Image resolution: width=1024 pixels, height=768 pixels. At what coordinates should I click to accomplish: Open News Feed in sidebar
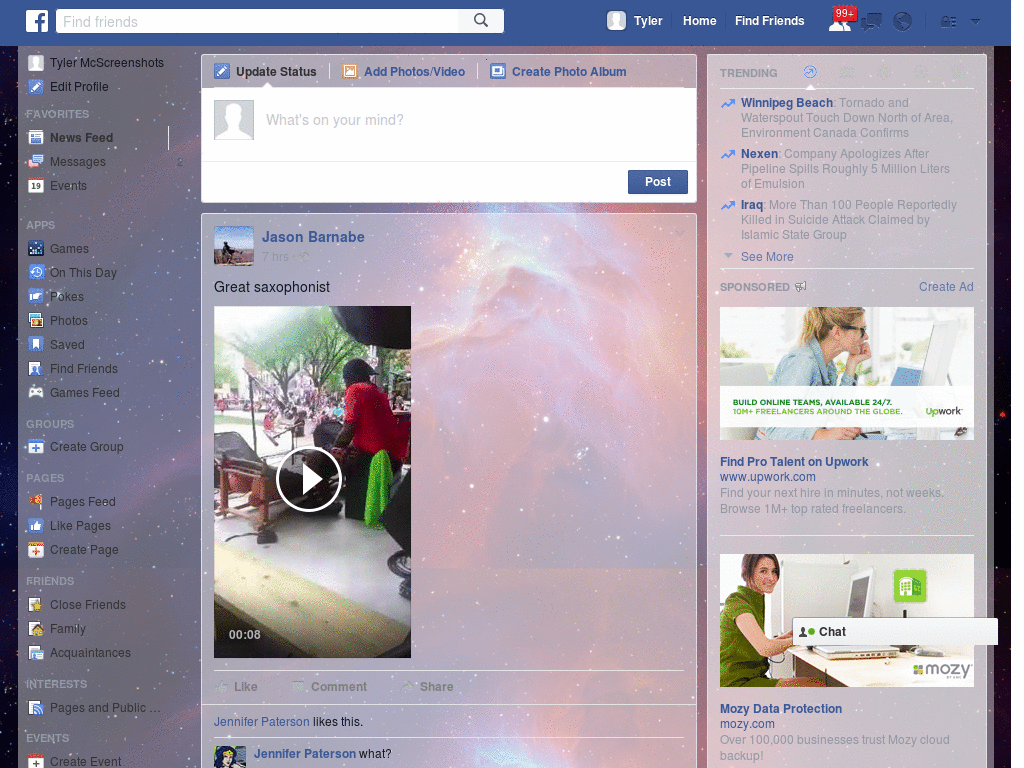[81, 138]
